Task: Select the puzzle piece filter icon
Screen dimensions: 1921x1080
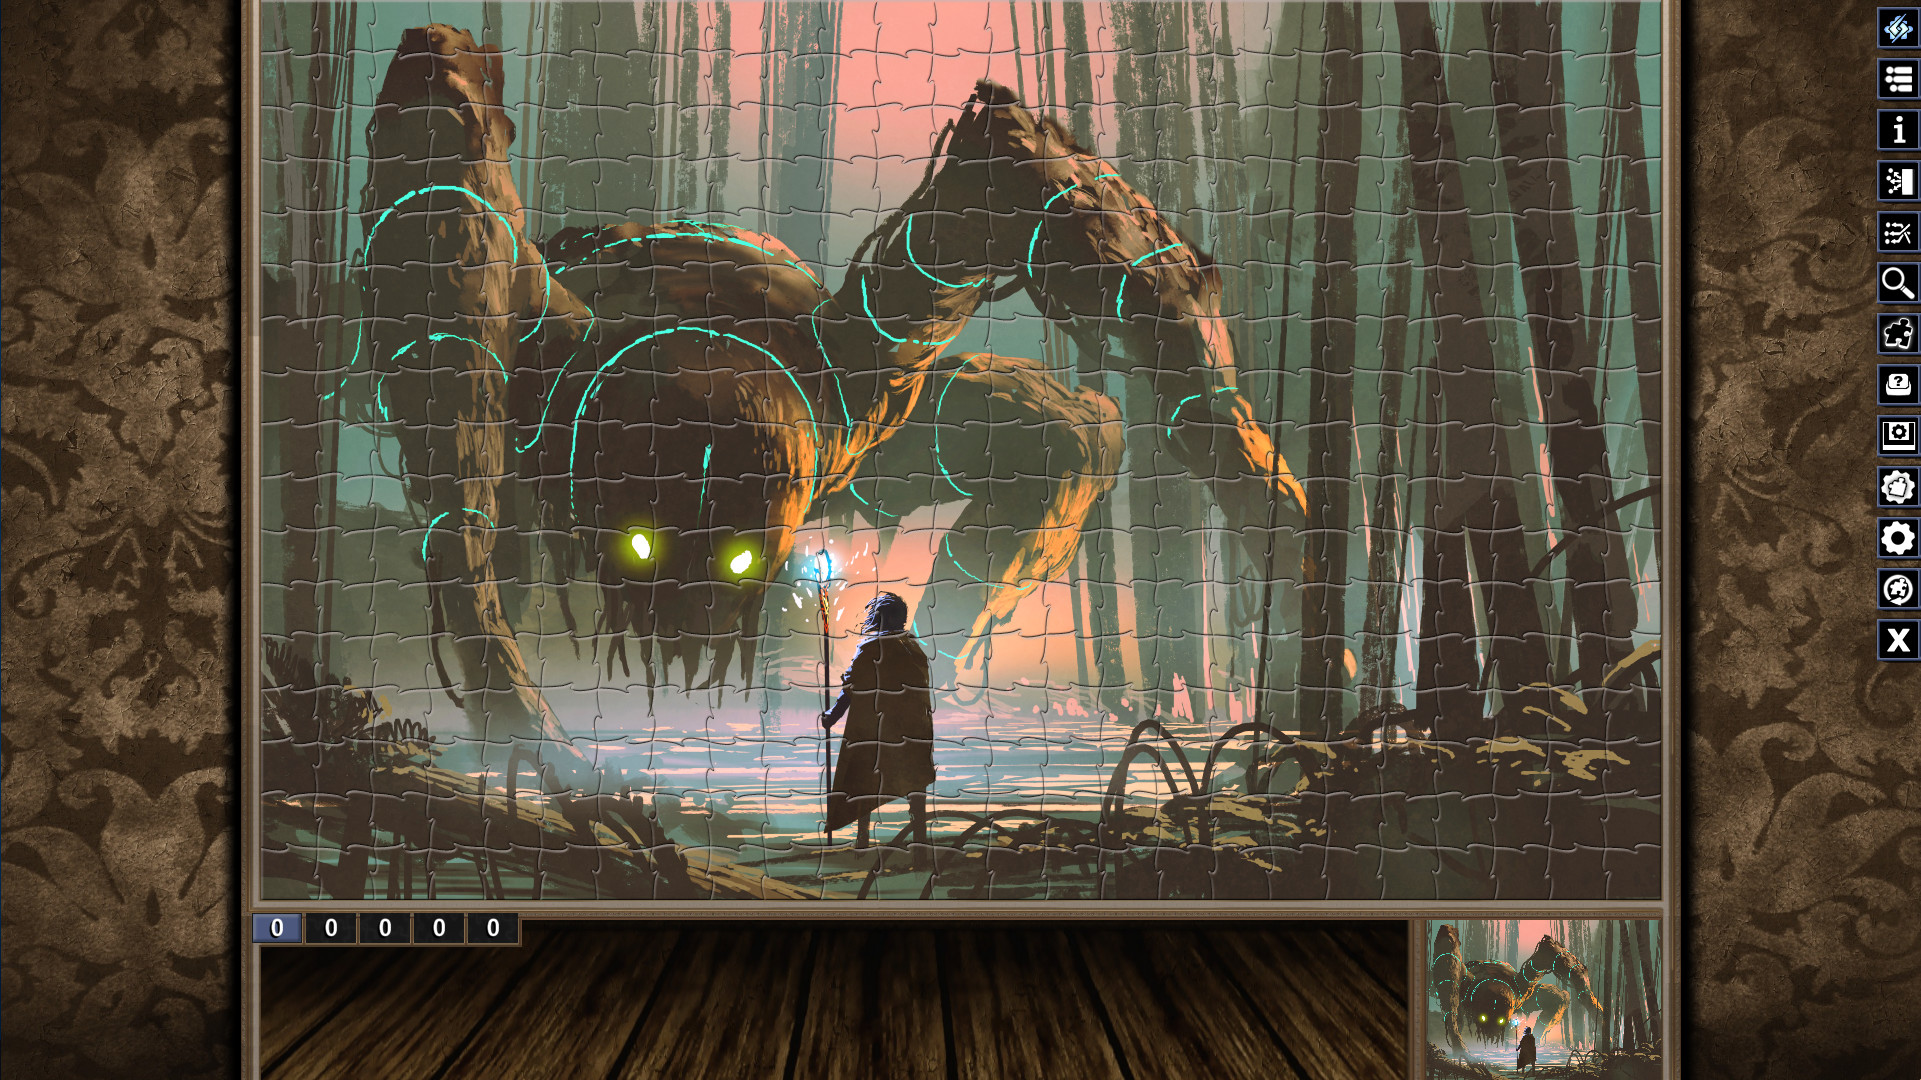Action: (1897, 335)
